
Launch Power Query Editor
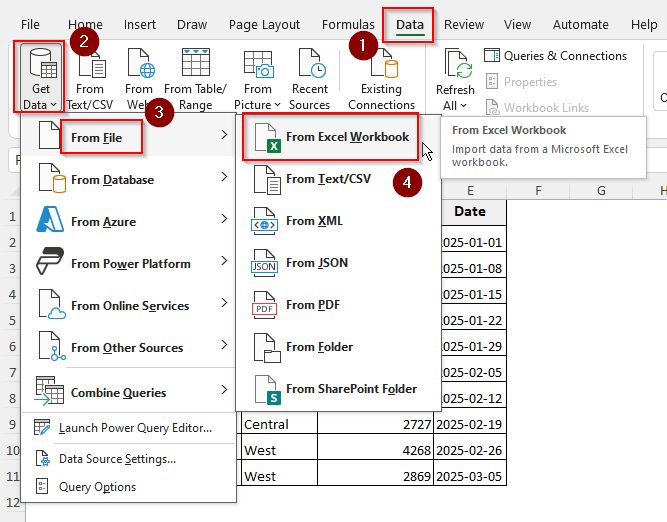[129, 428]
